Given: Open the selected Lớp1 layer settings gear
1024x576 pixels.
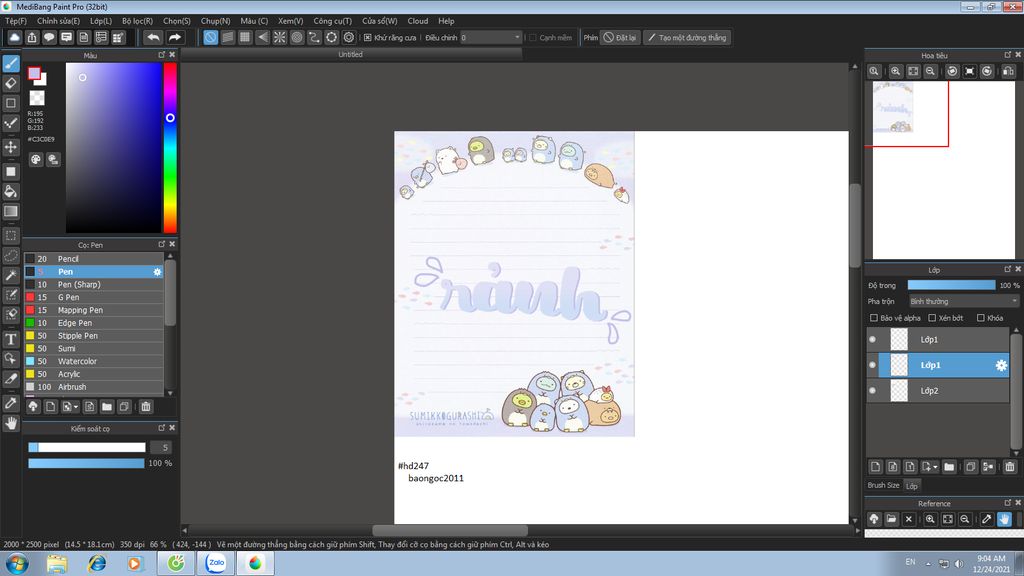Looking at the screenshot, I should [x=1000, y=365].
